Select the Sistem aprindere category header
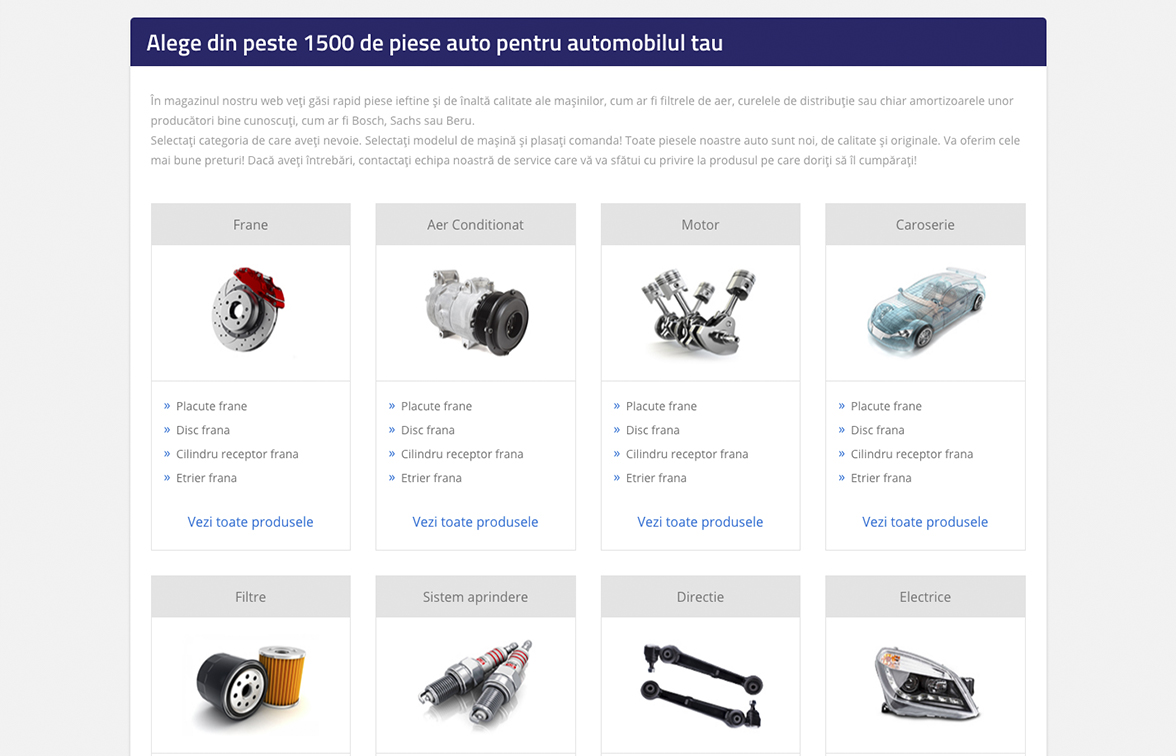 (476, 597)
